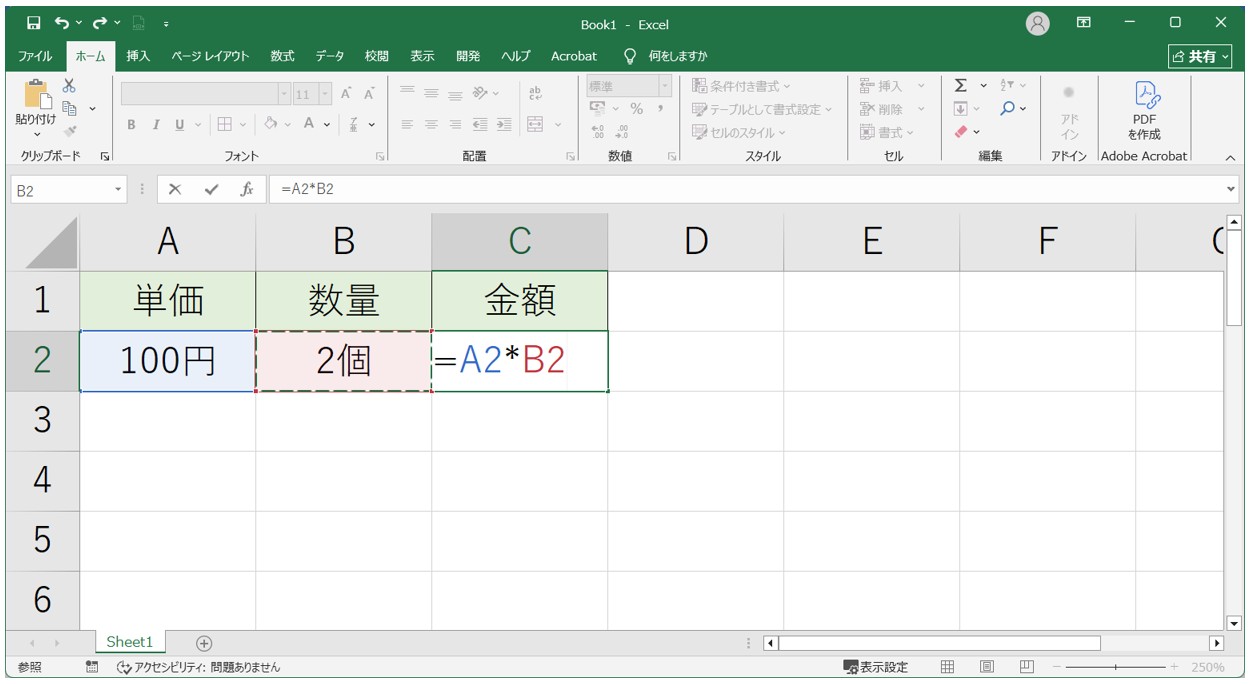Click the 表示設定 status bar button
Image resolution: width=1251 pixels, height=684 pixels.
click(876, 667)
